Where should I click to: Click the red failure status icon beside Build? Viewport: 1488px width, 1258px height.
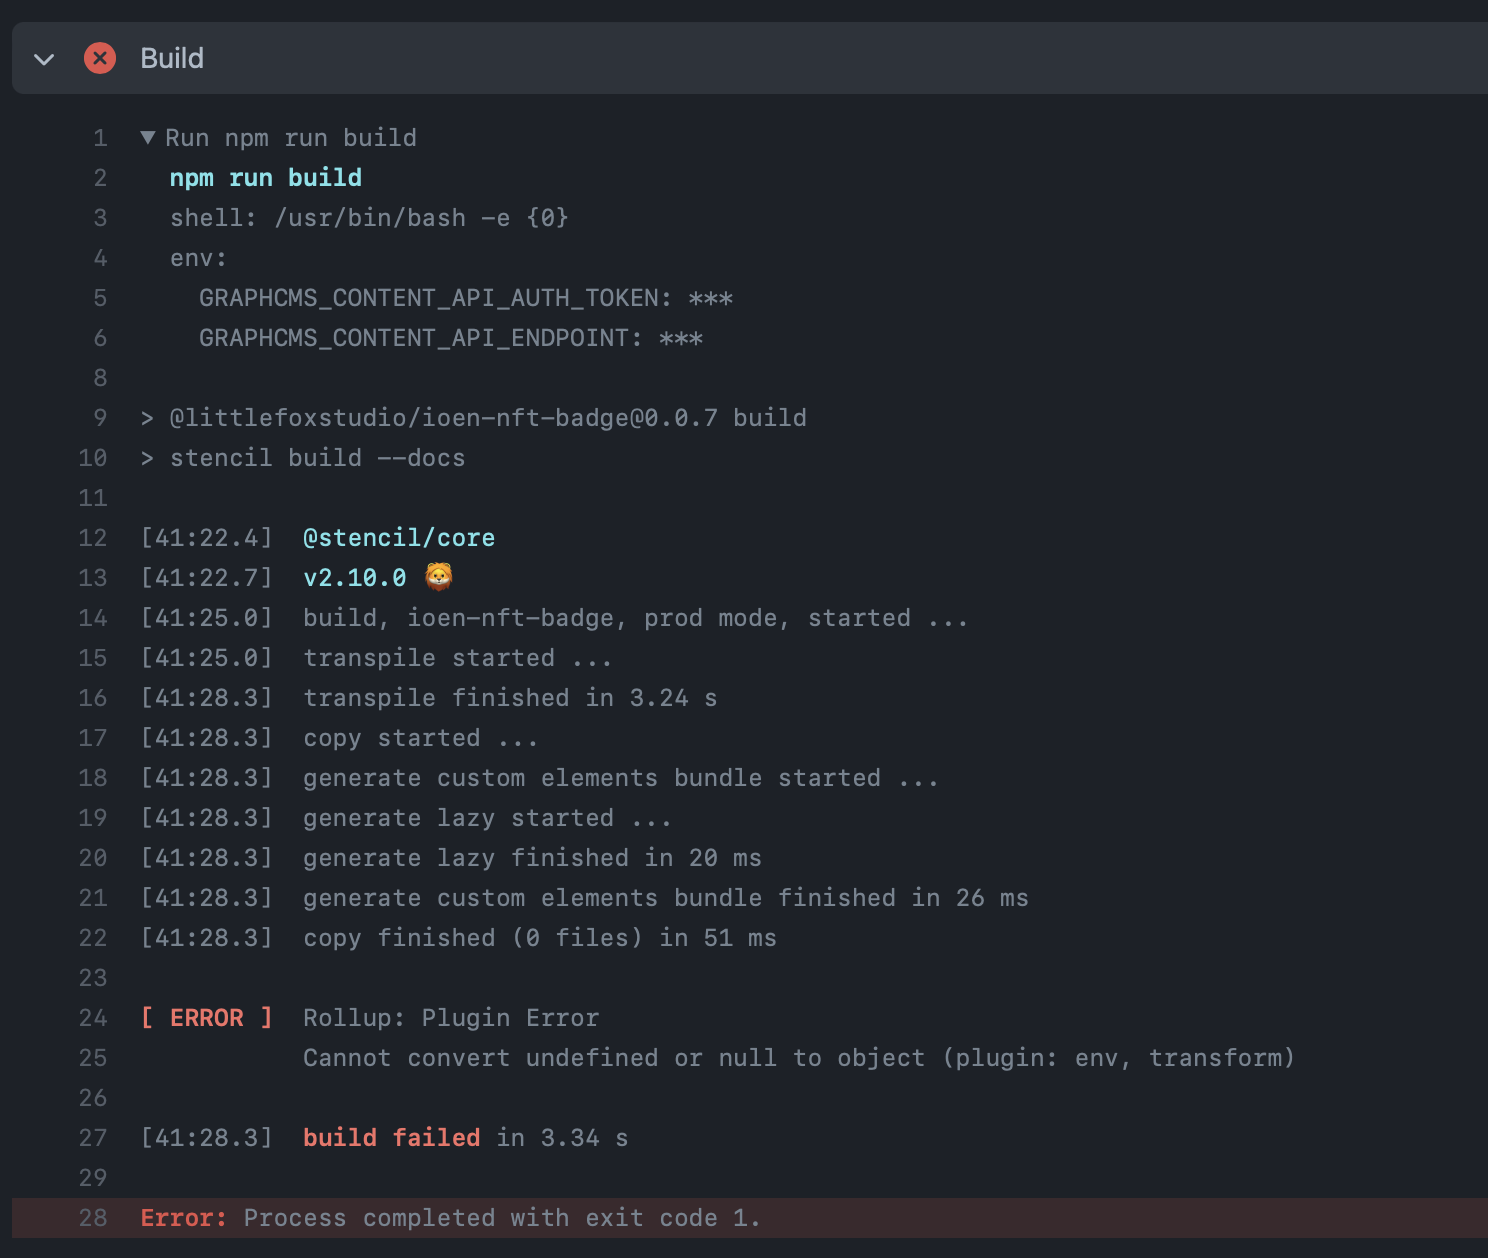99,58
